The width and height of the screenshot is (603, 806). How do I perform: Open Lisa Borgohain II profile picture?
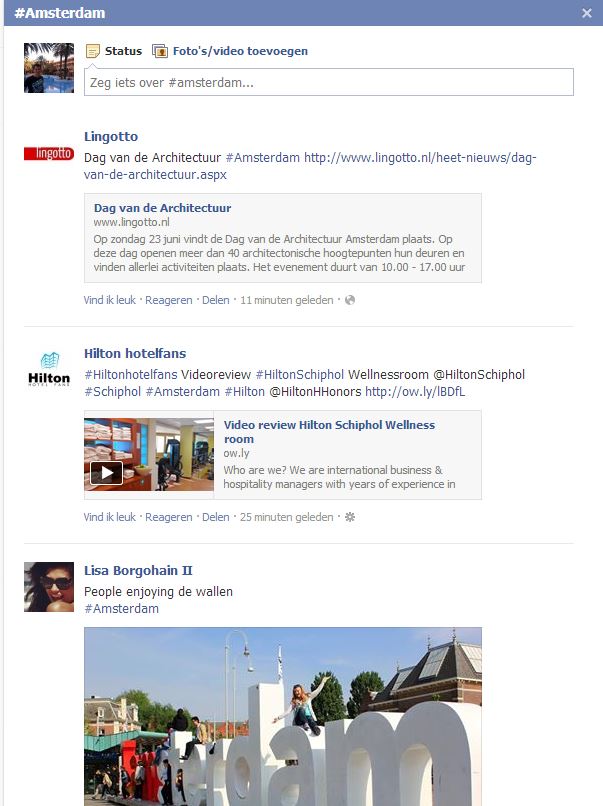[49, 587]
